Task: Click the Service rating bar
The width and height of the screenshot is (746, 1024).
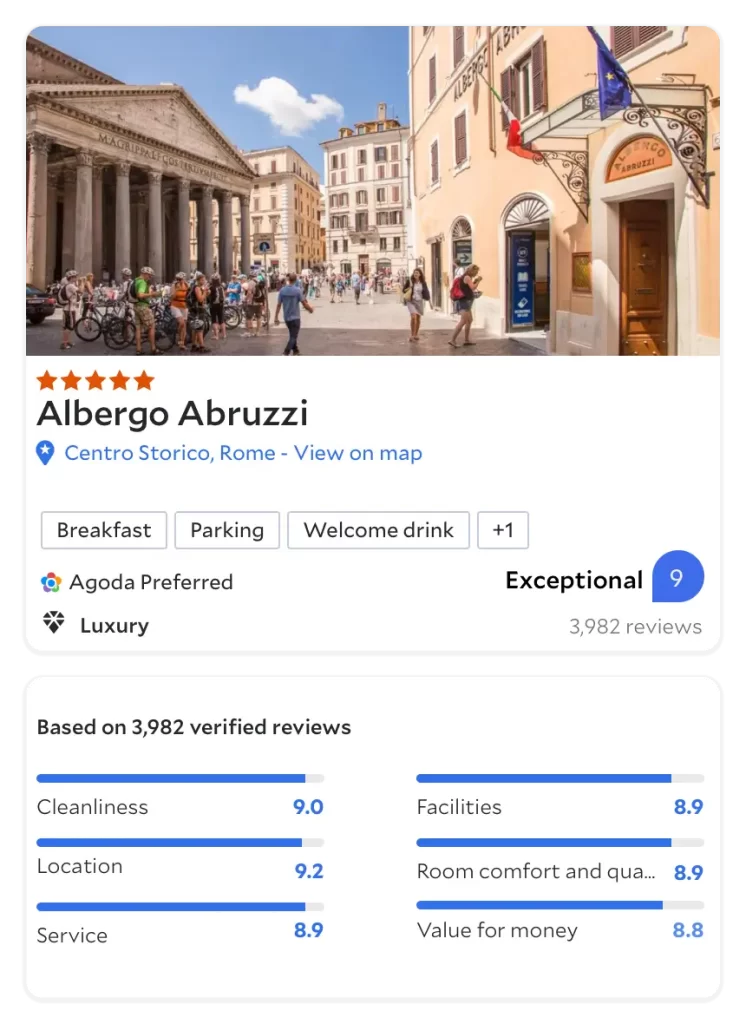Action: (x=180, y=907)
